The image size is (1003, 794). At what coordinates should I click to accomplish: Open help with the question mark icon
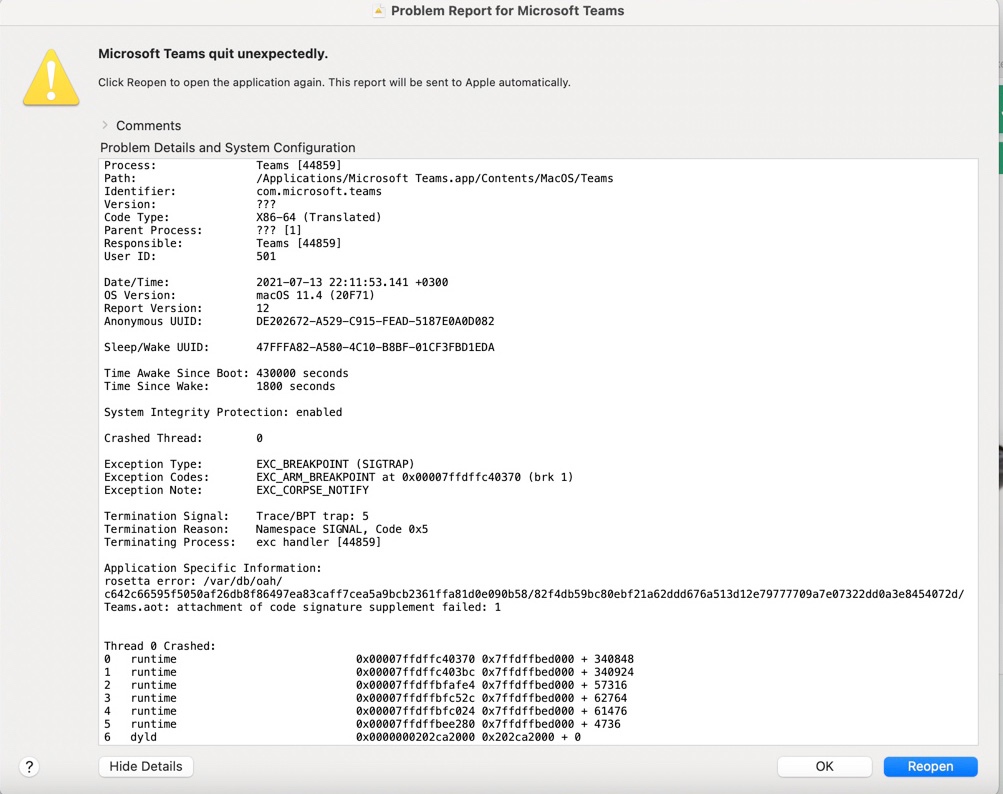pos(29,766)
